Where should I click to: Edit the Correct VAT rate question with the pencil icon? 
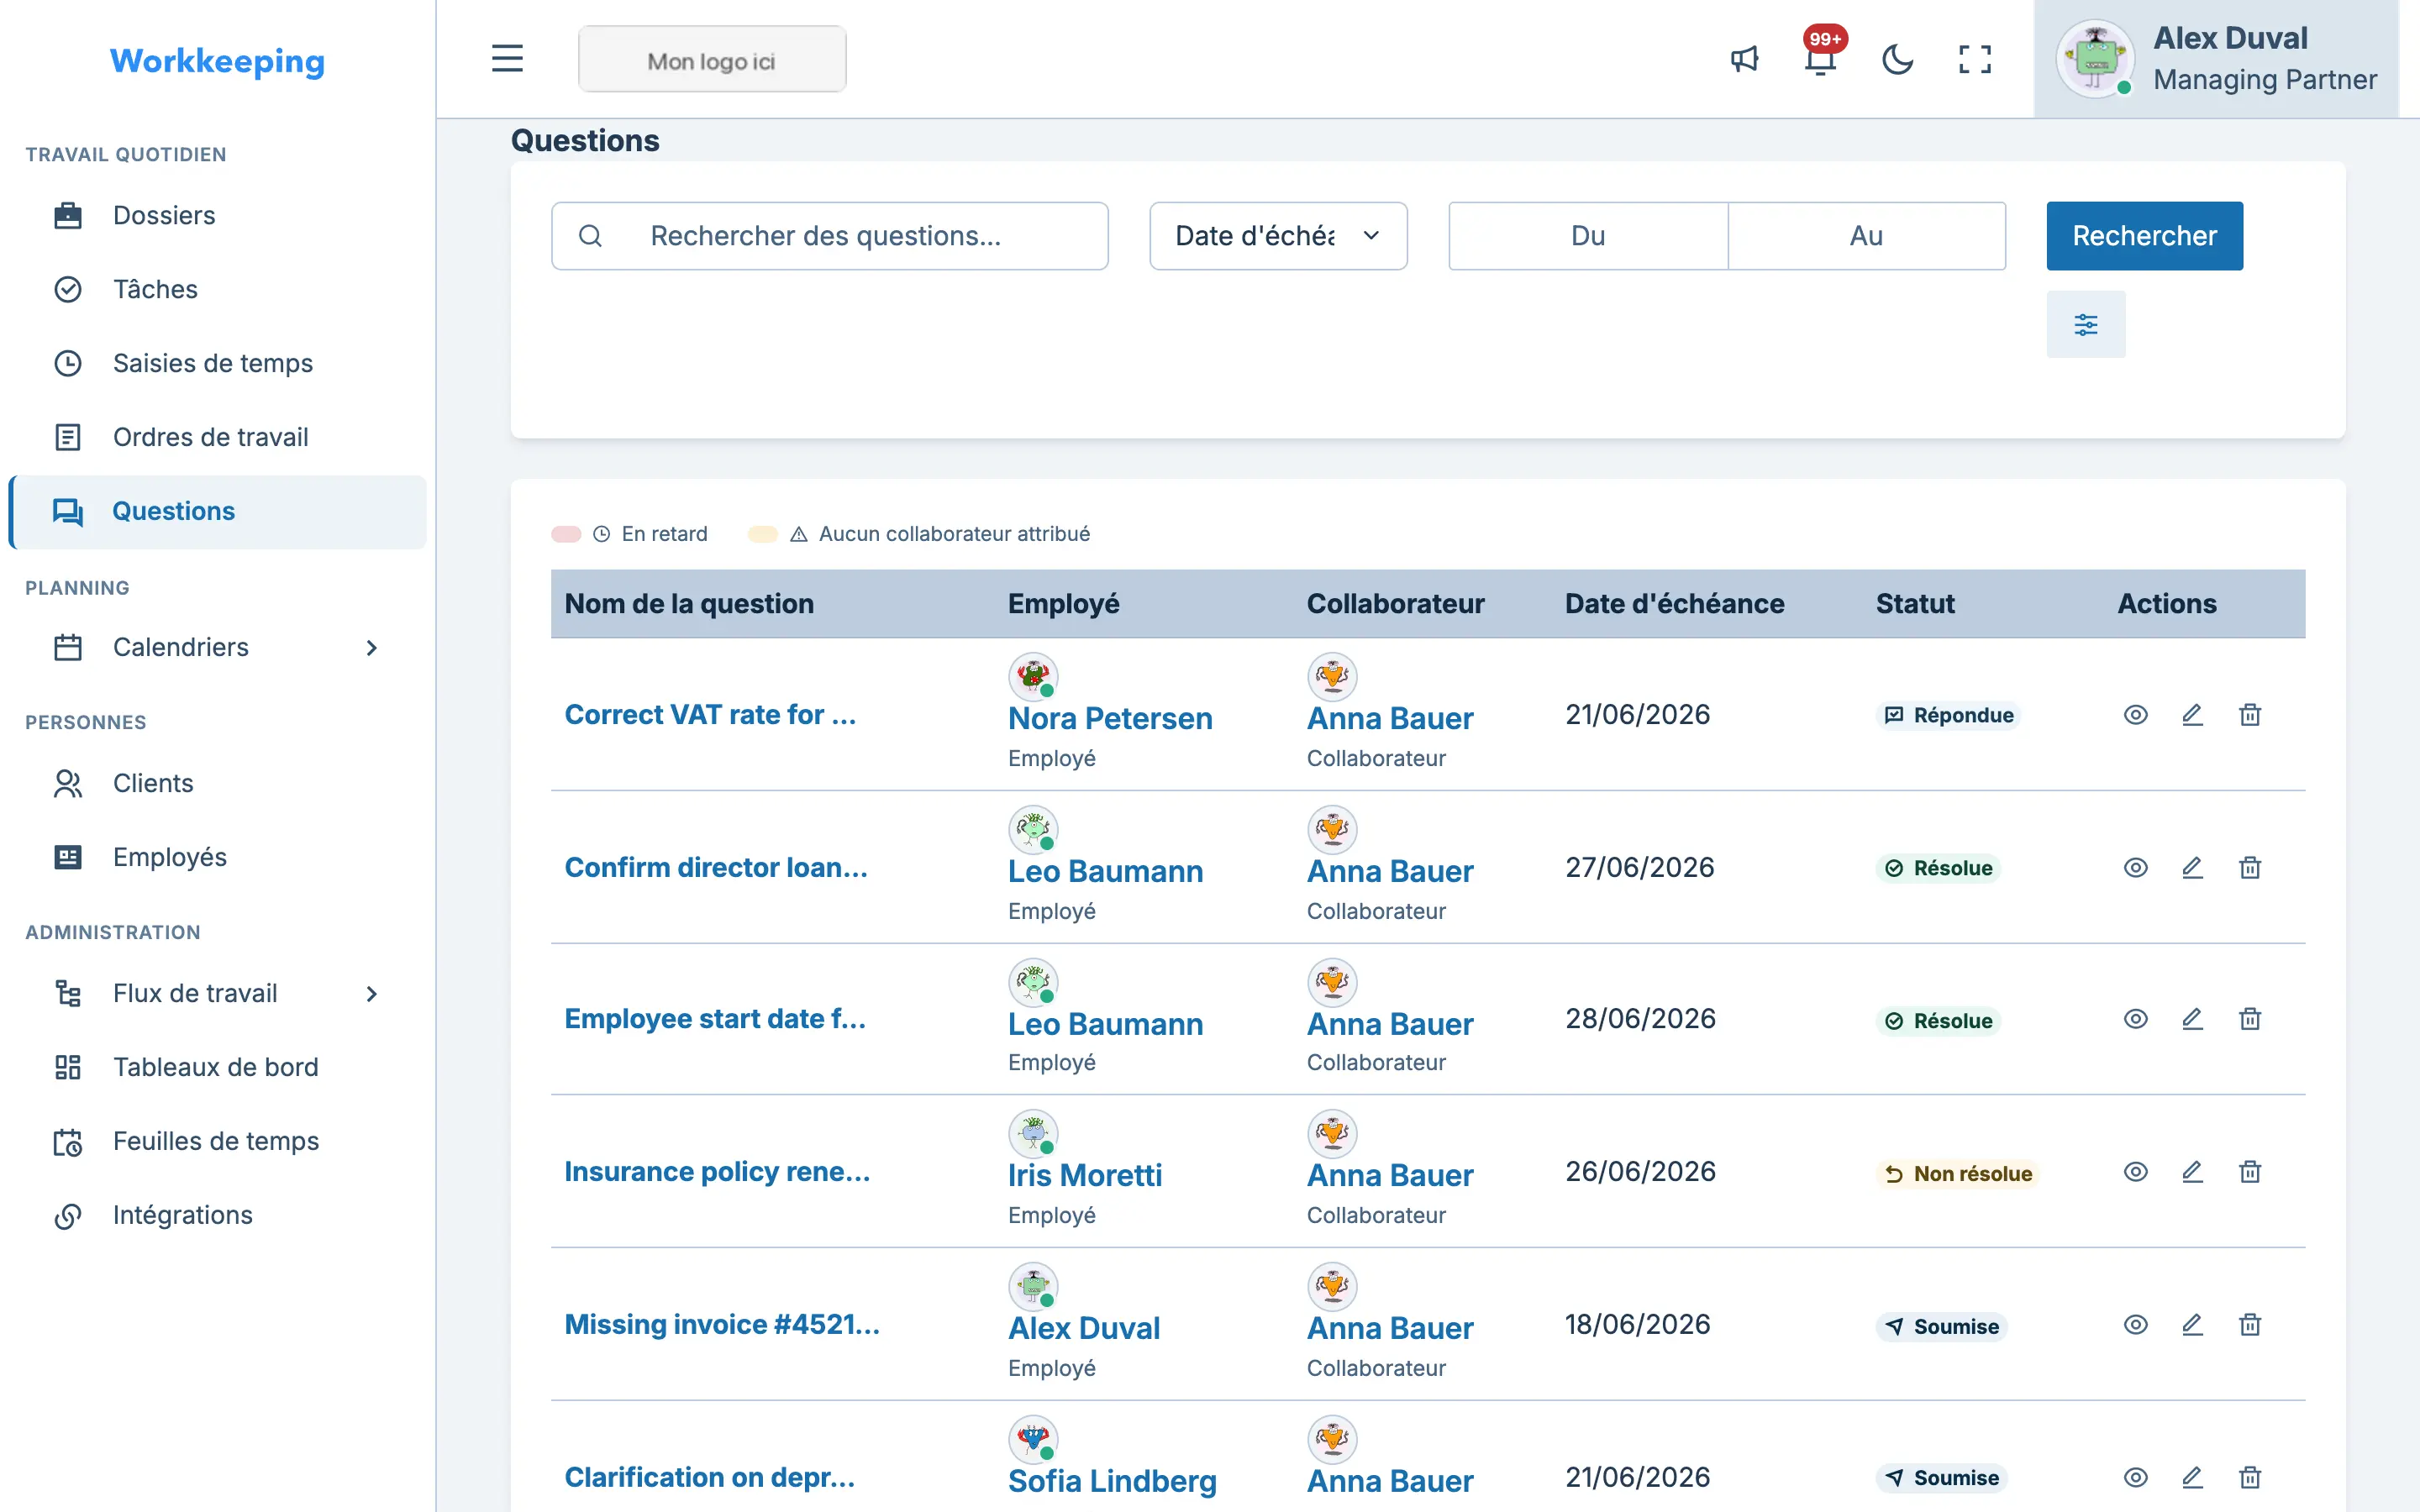click(2192, 714)
